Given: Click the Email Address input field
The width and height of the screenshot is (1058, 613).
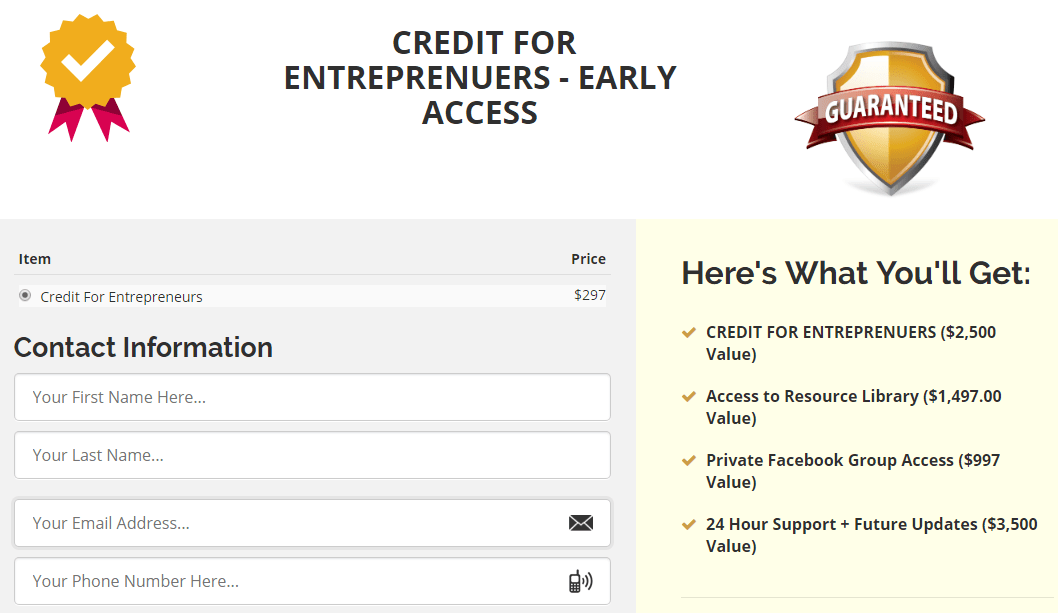Looking at the screenshot, I should (x=290, y=523).
